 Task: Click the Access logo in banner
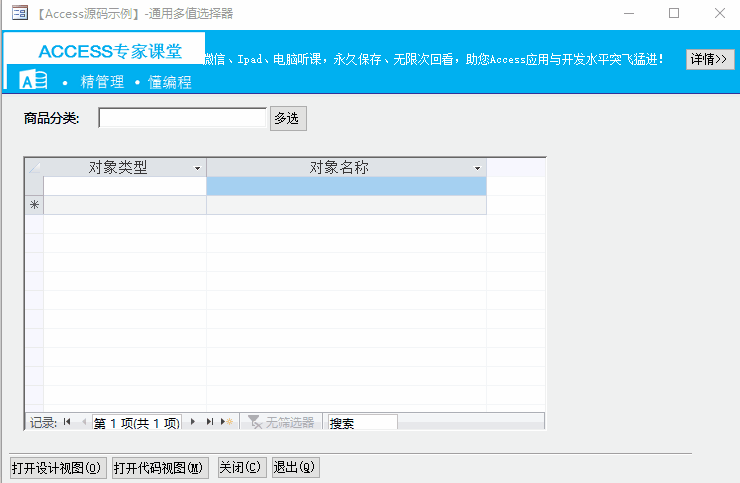pos(33,79)
